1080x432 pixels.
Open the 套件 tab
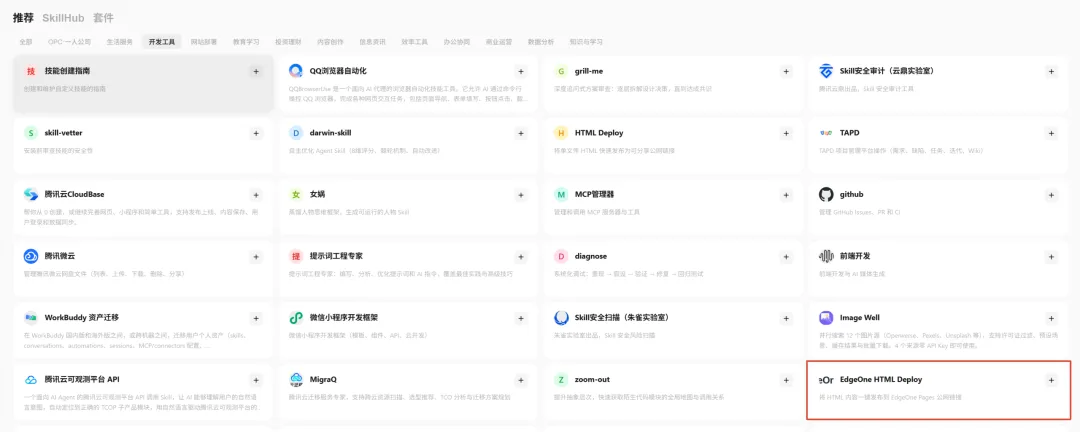[x=103, y=18]
